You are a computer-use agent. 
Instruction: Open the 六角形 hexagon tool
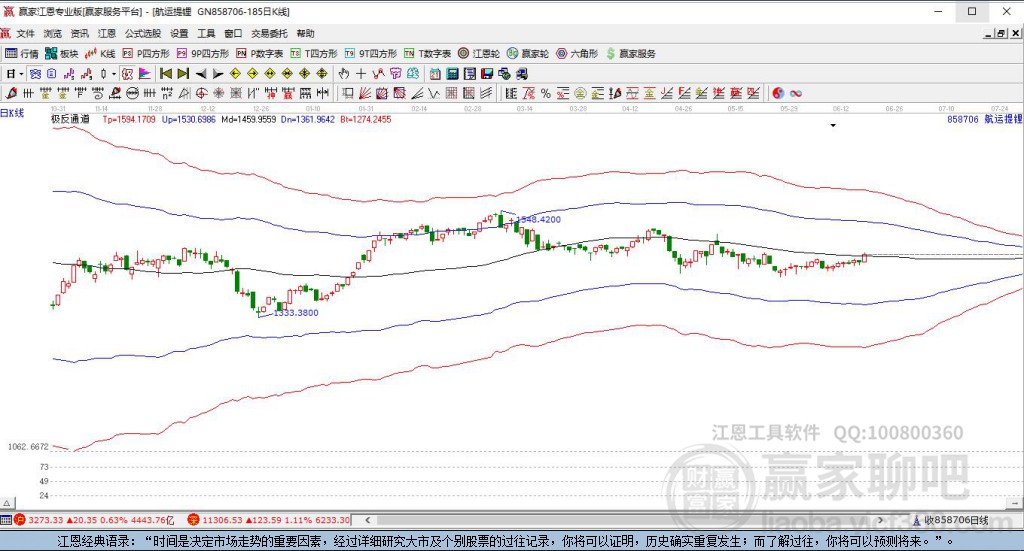click(577, 54)
